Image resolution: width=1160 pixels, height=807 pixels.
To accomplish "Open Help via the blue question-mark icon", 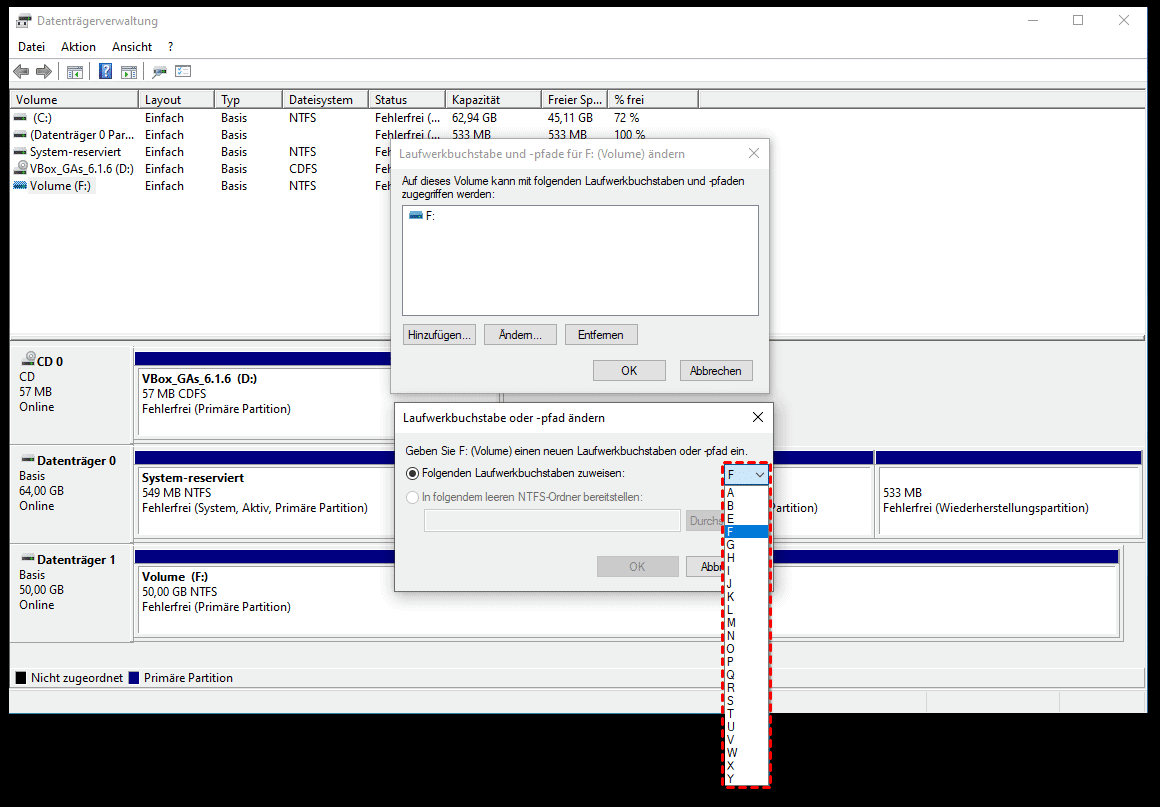I will point(105,72).
